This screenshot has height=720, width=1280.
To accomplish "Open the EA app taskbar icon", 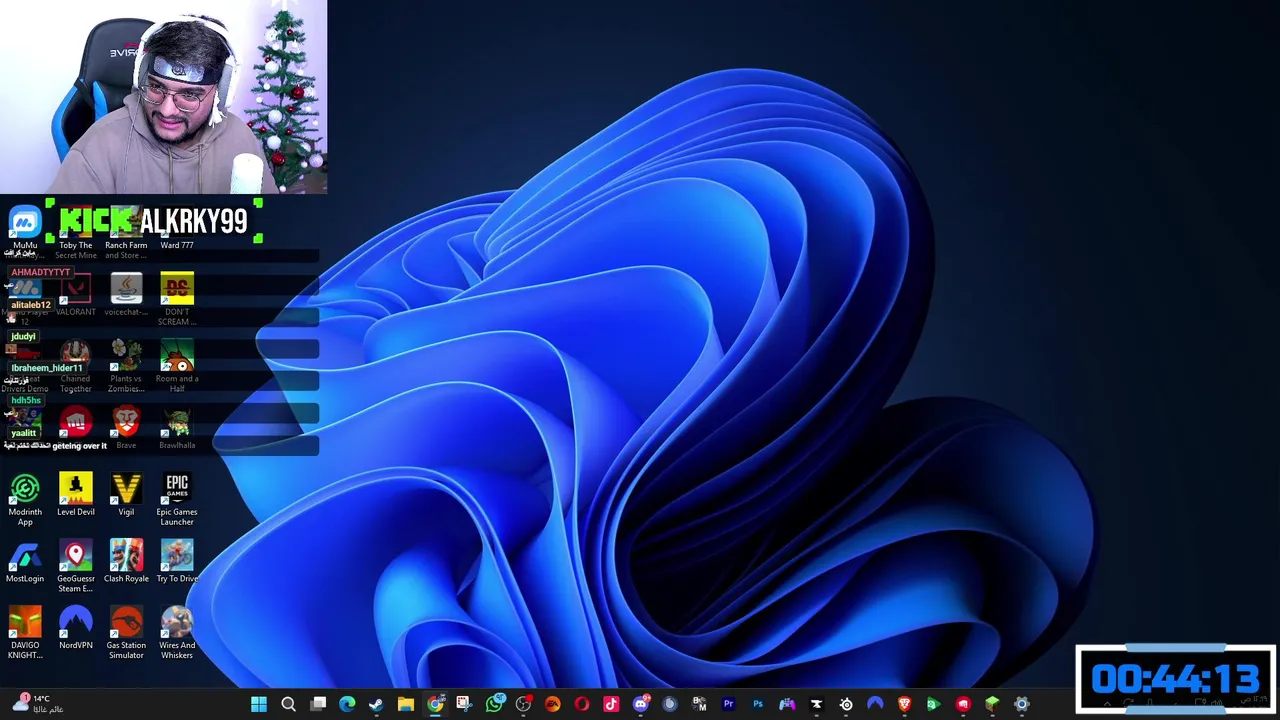I will click(x=553, y=704).
